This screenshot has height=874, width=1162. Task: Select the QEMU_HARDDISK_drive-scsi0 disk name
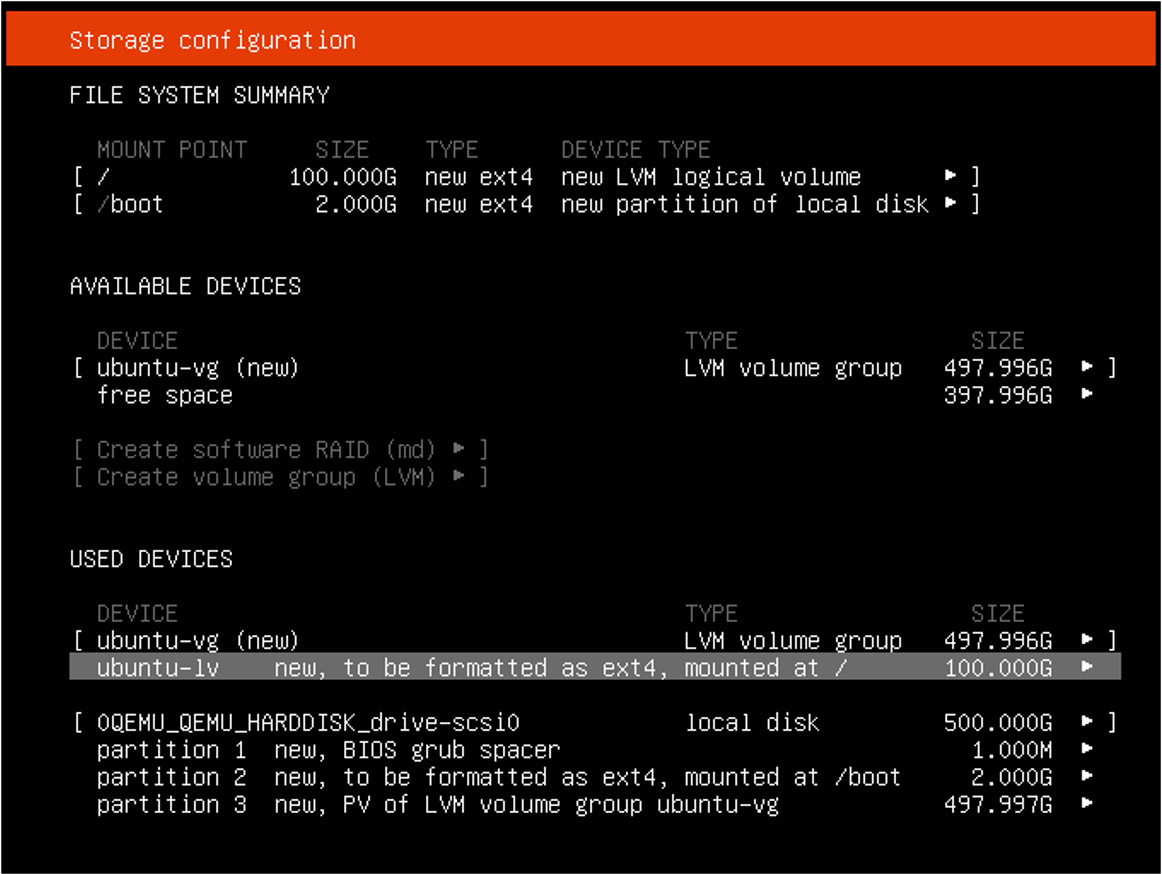(x=308, y=722)
